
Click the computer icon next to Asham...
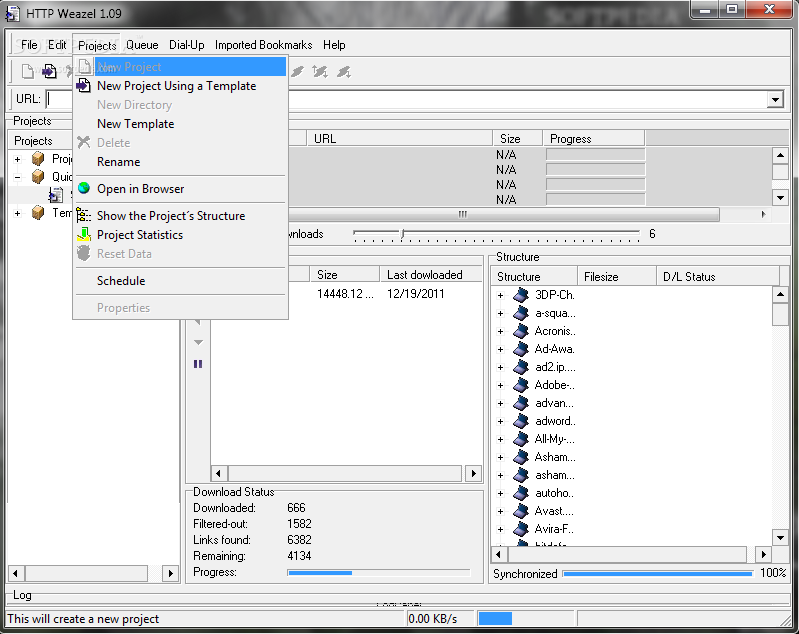(521, 457)
